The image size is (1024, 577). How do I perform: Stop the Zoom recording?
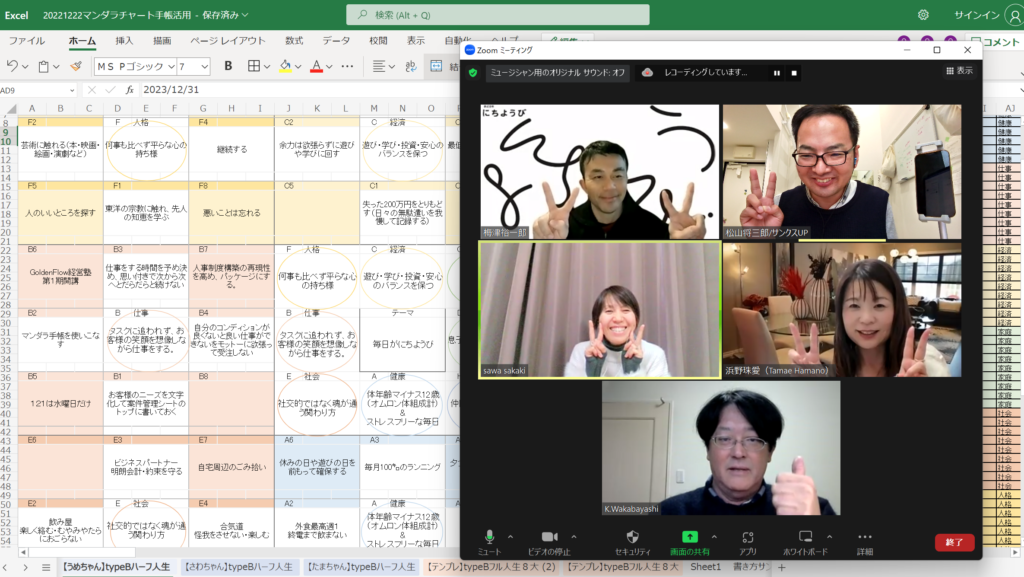tap(794, 73)
